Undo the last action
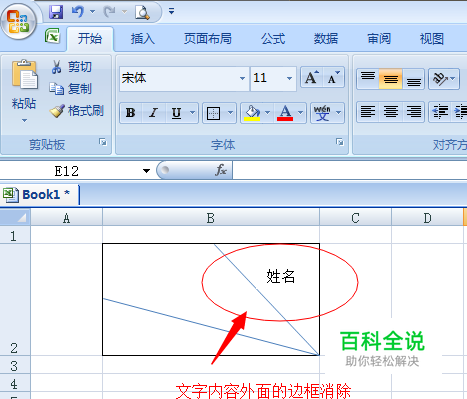 [77, 12]
